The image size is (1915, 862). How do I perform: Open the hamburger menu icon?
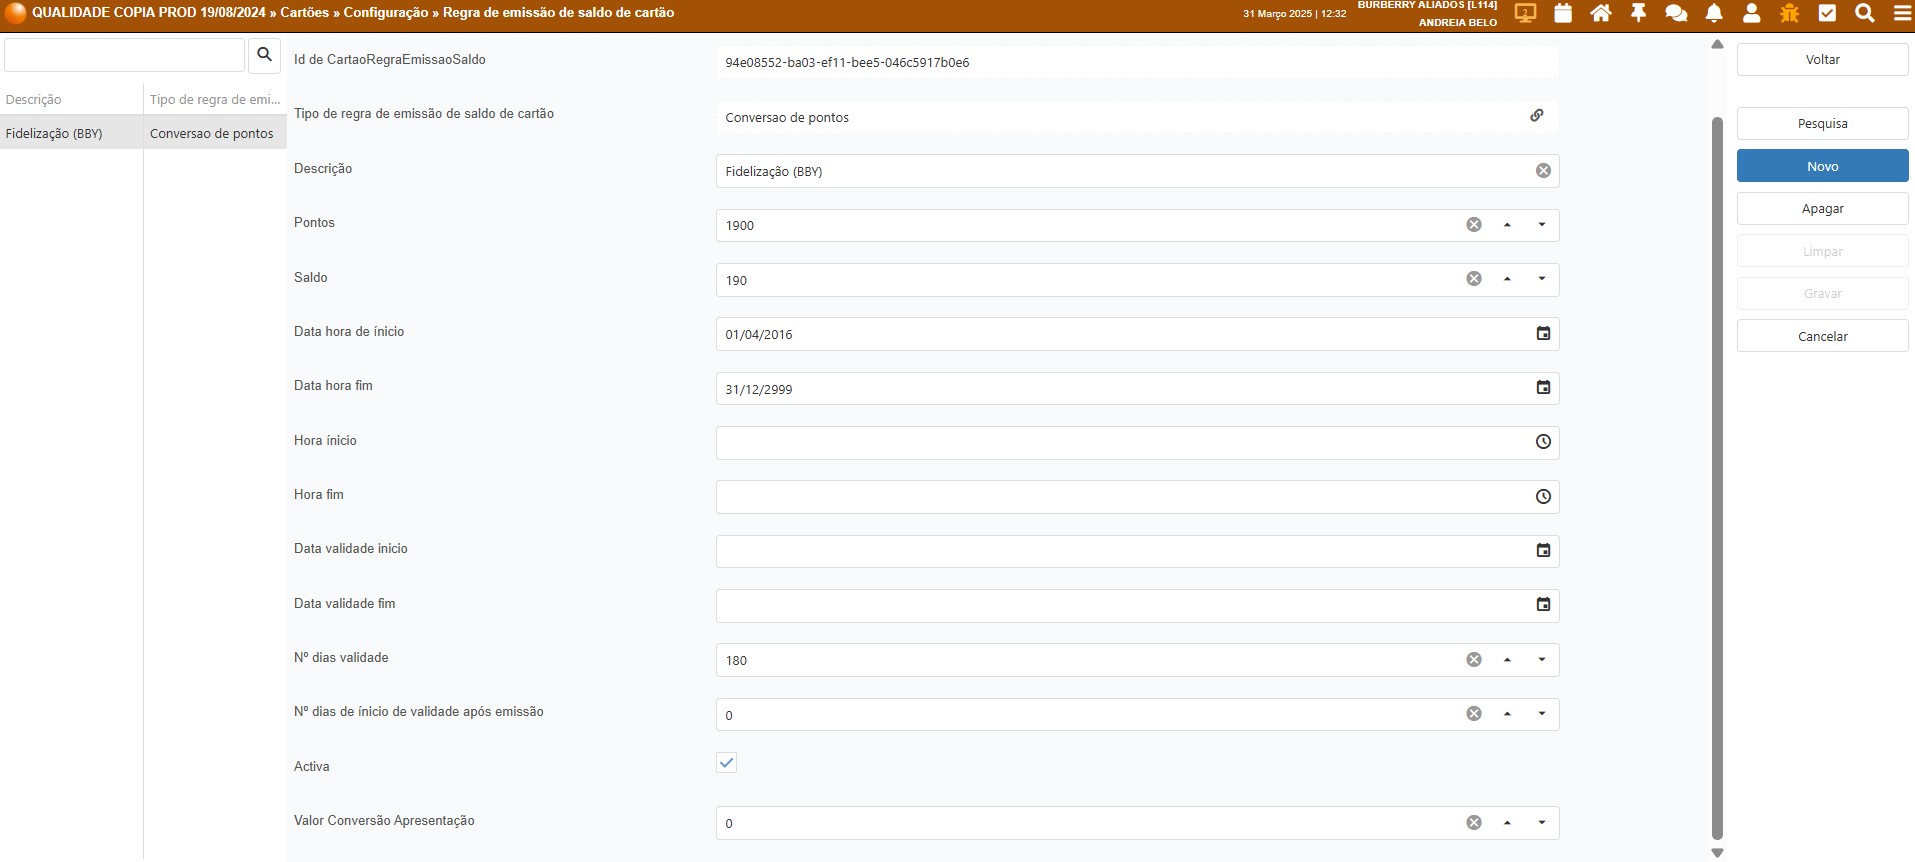tap(1902, 13)
